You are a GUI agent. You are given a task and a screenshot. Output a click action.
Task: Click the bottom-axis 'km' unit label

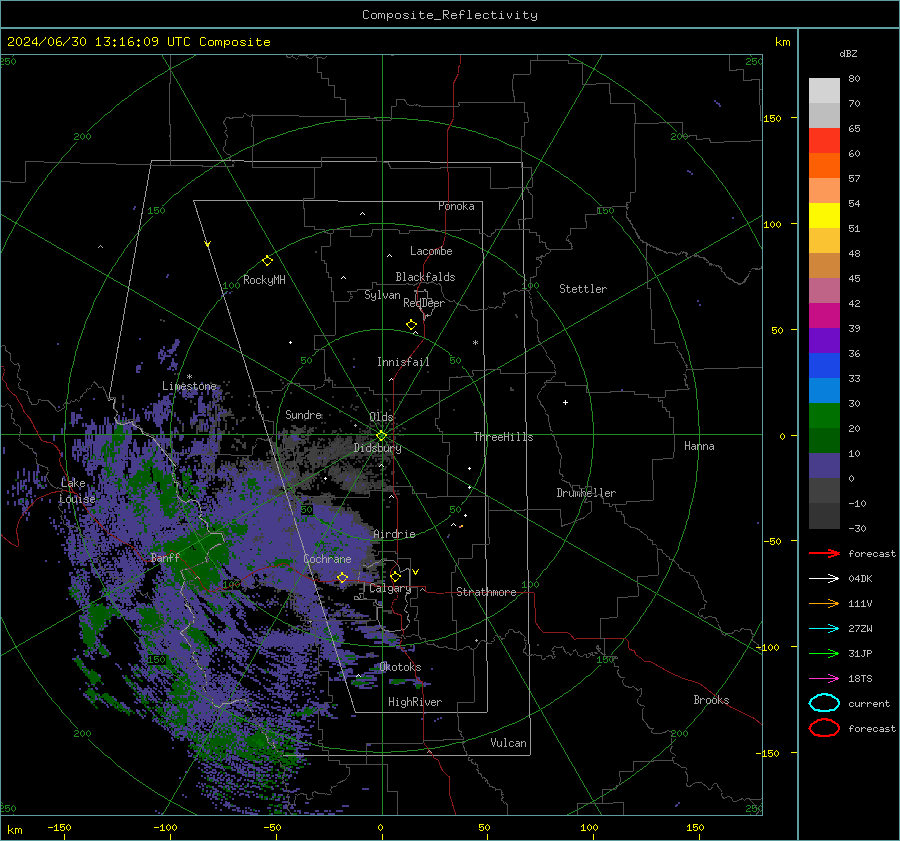click(x=15, y=830)
